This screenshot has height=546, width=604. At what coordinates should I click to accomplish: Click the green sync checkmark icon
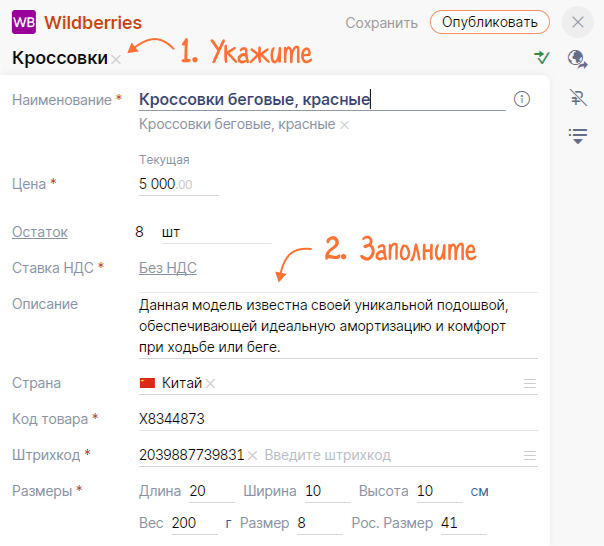541,57
